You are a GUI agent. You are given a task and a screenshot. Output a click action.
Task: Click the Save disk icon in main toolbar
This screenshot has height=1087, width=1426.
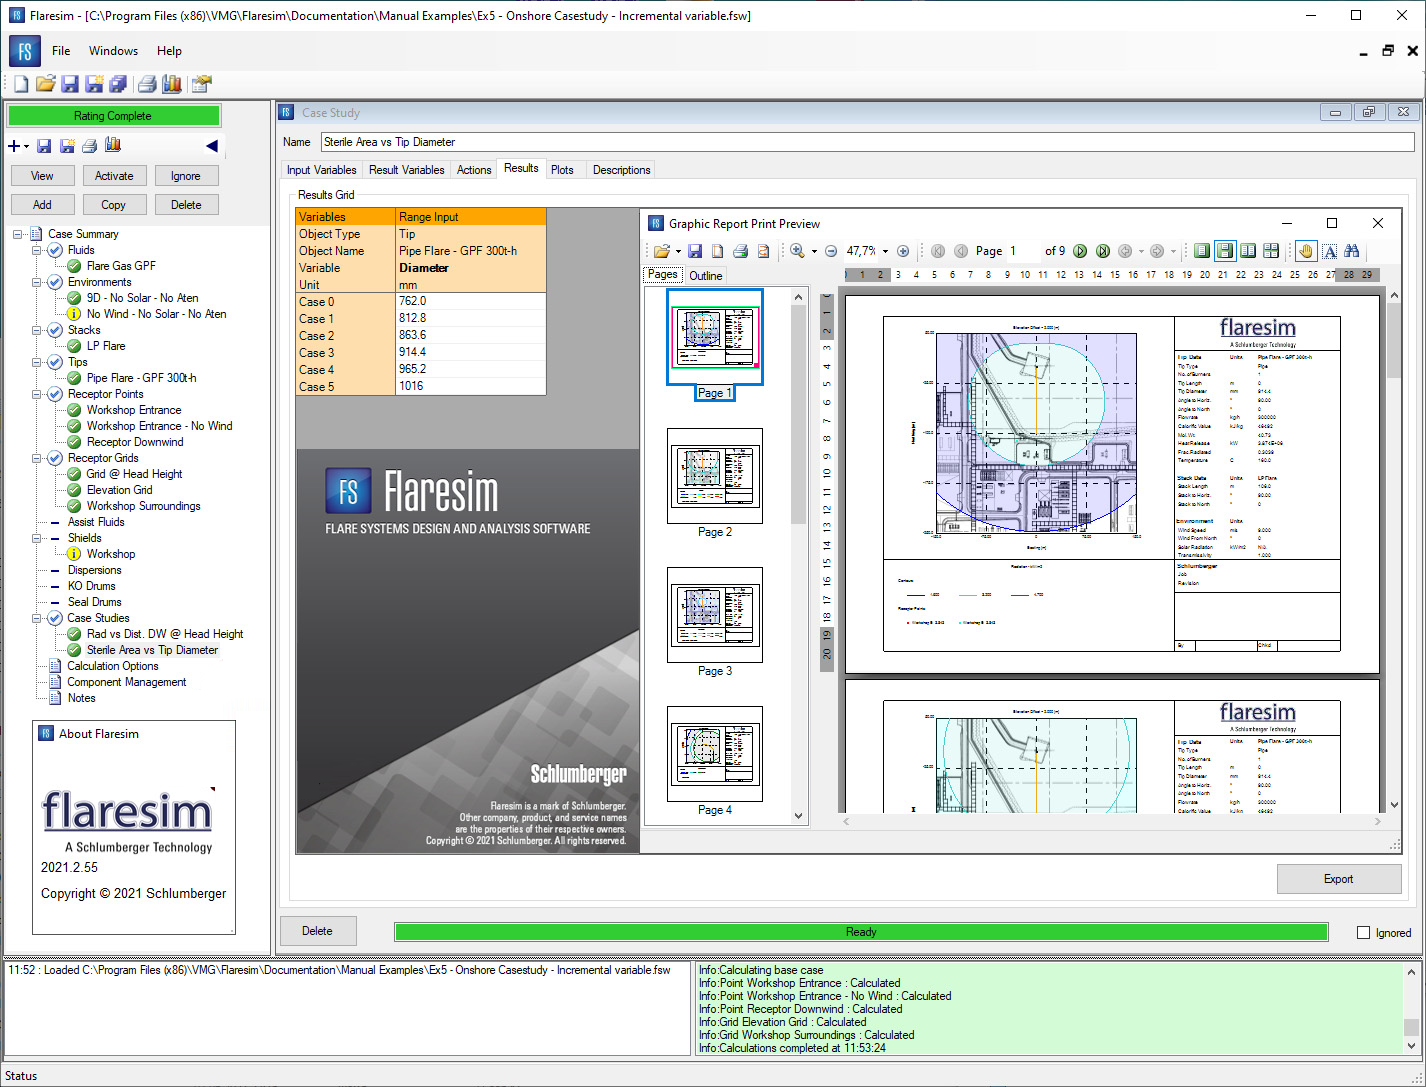[x=69, y=84]
